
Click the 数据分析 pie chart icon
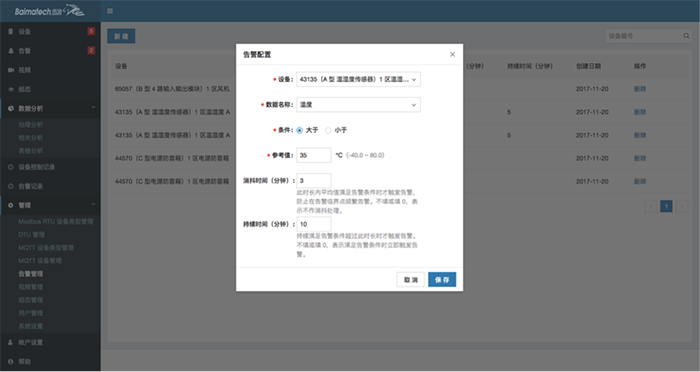[x=11, y=109]
